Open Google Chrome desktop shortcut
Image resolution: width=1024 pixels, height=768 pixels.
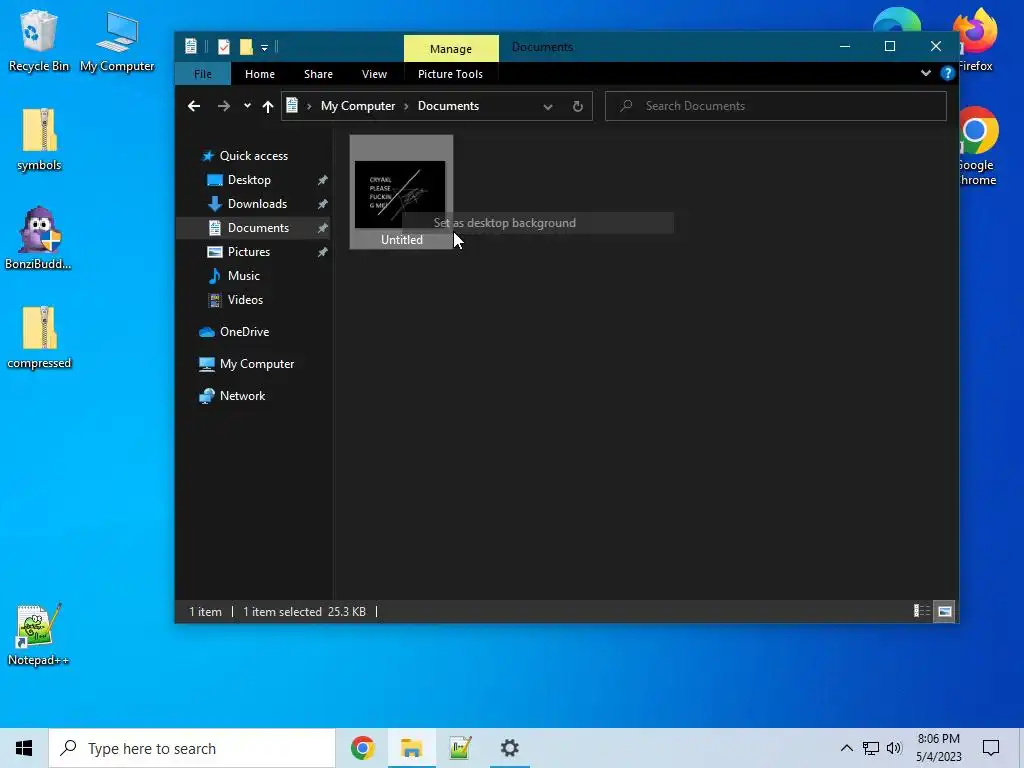point(978,146)
